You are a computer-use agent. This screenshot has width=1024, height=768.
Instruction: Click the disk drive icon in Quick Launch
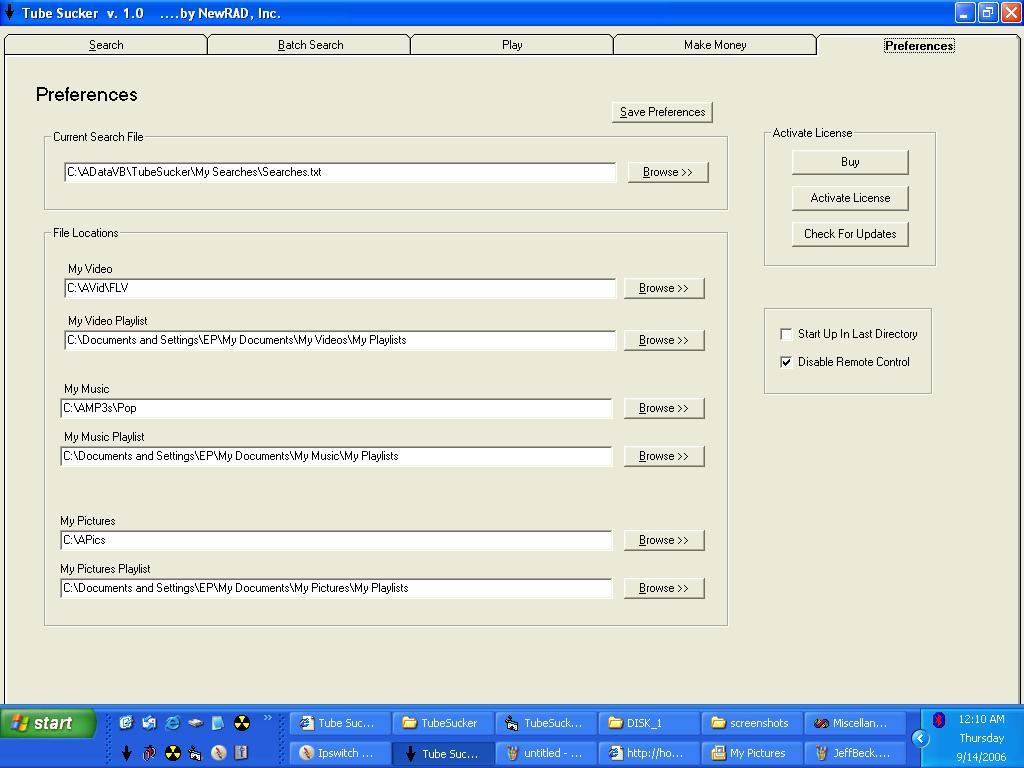tap(196, 722)
